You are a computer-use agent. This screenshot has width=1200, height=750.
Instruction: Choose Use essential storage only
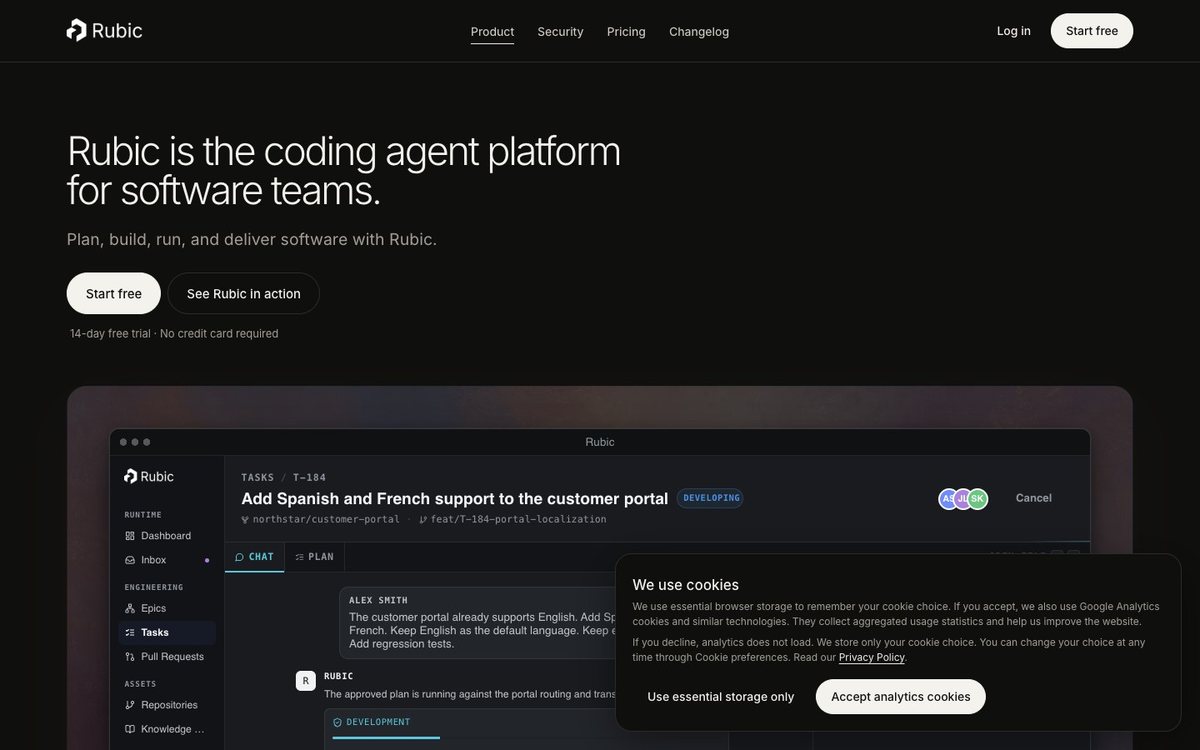721,697
